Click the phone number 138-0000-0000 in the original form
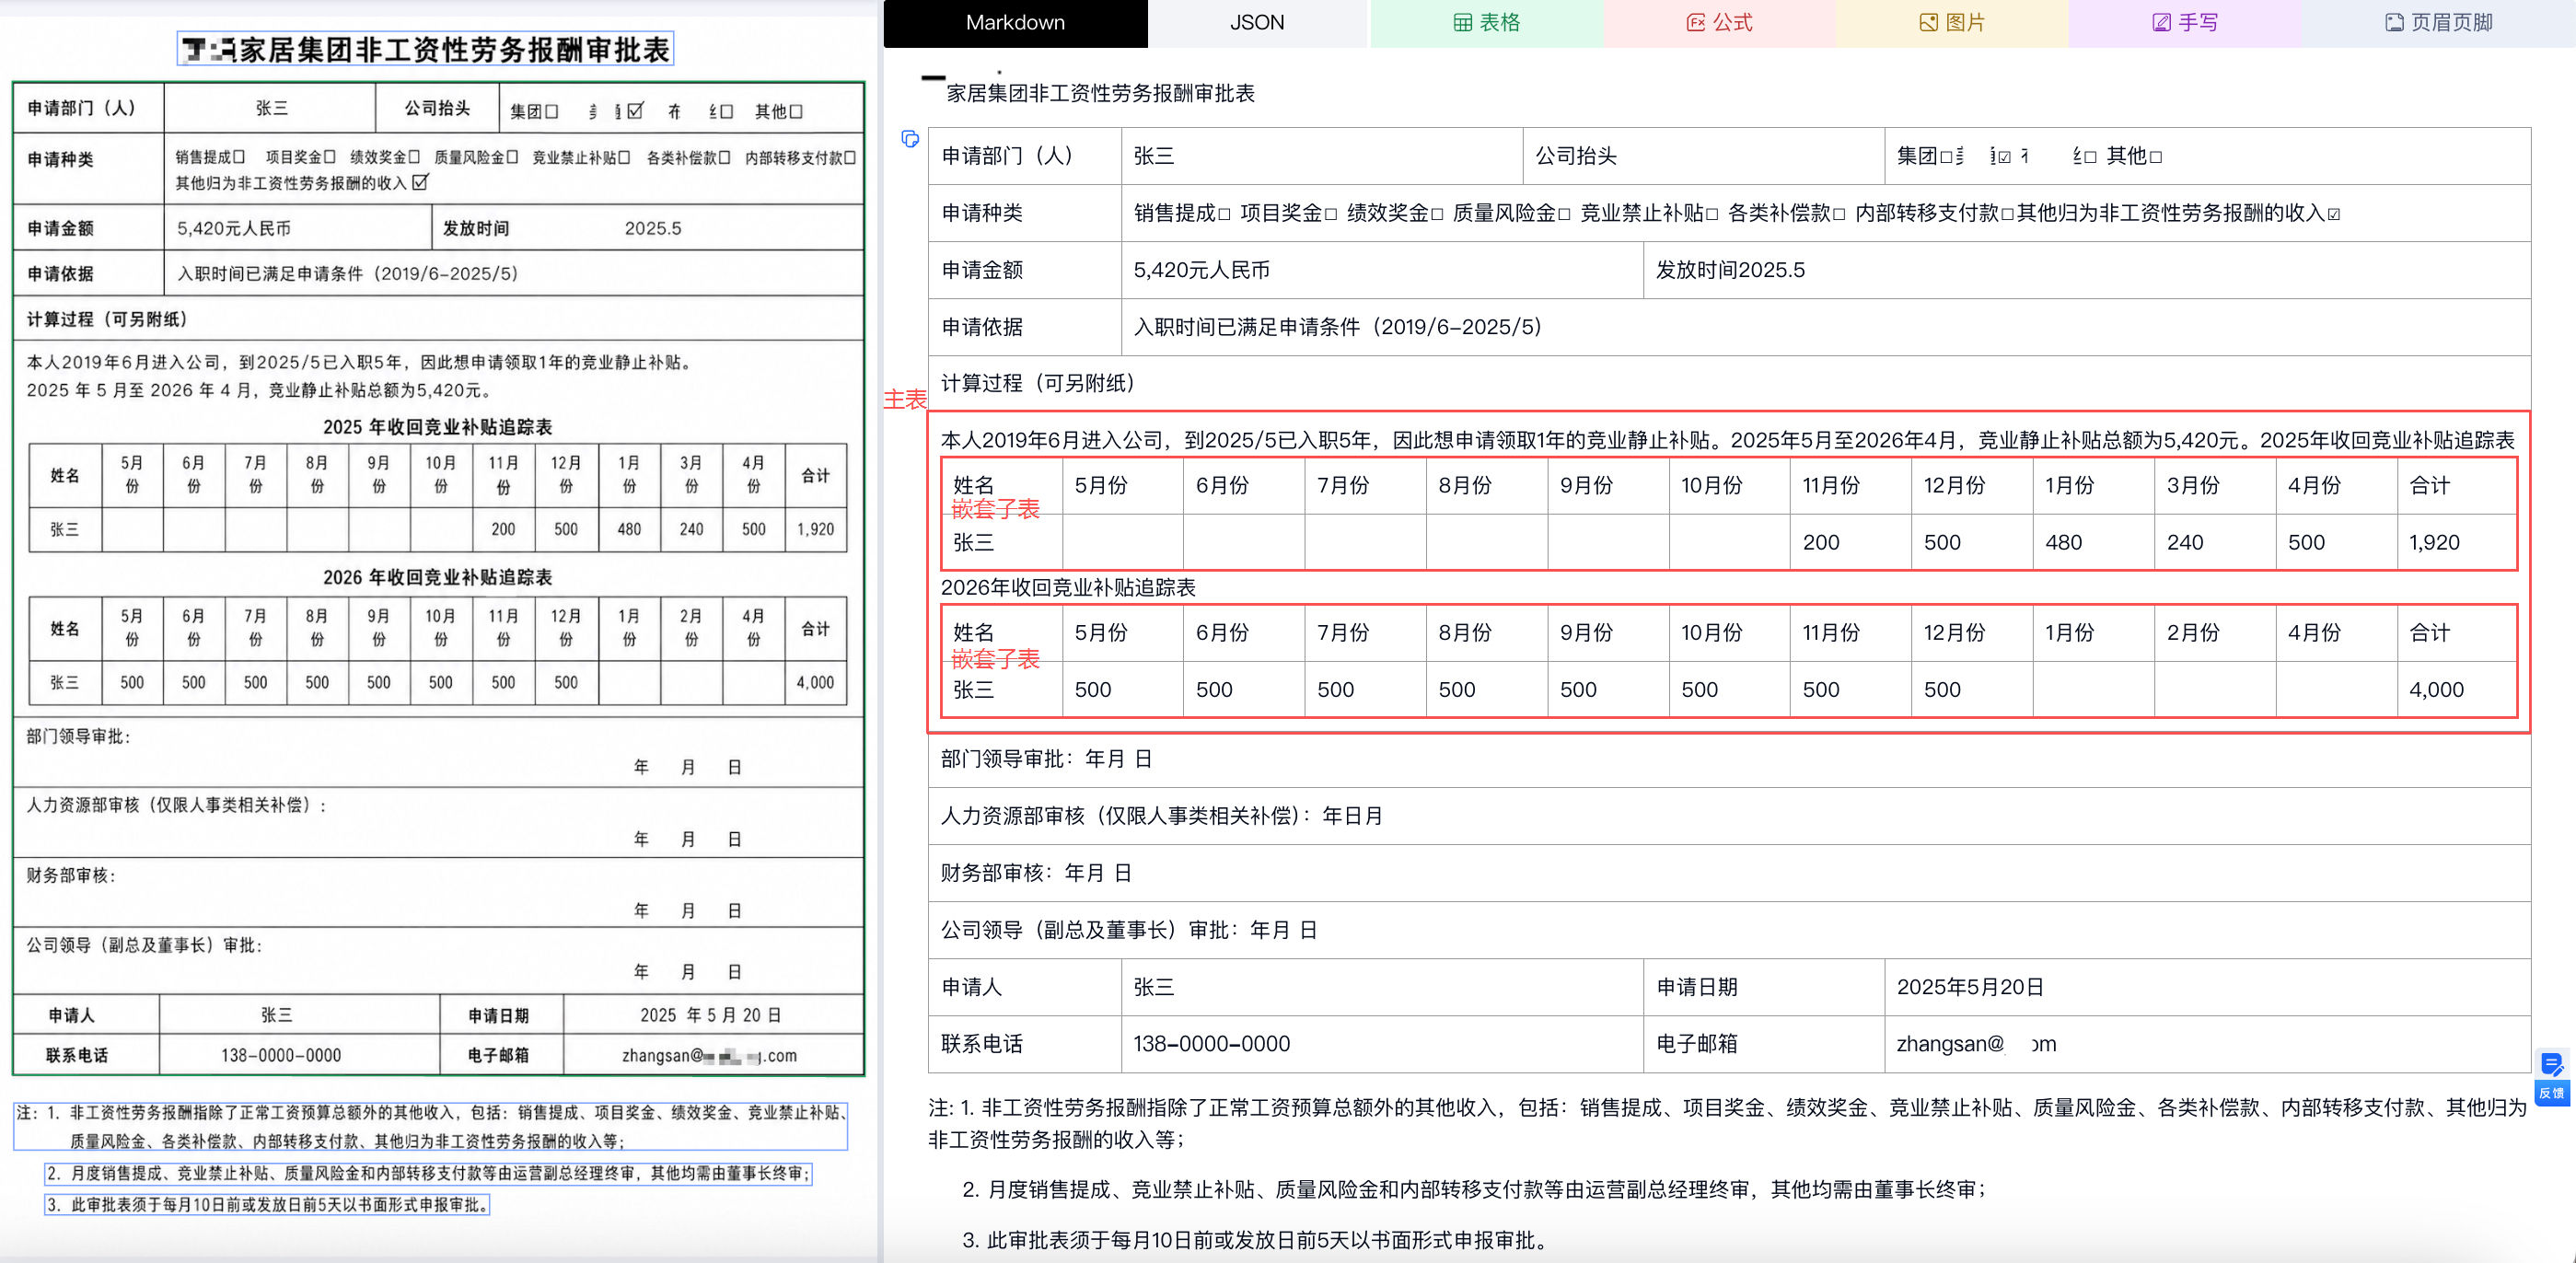This screenshot has width=2576, height=1263. point(281,1055)
